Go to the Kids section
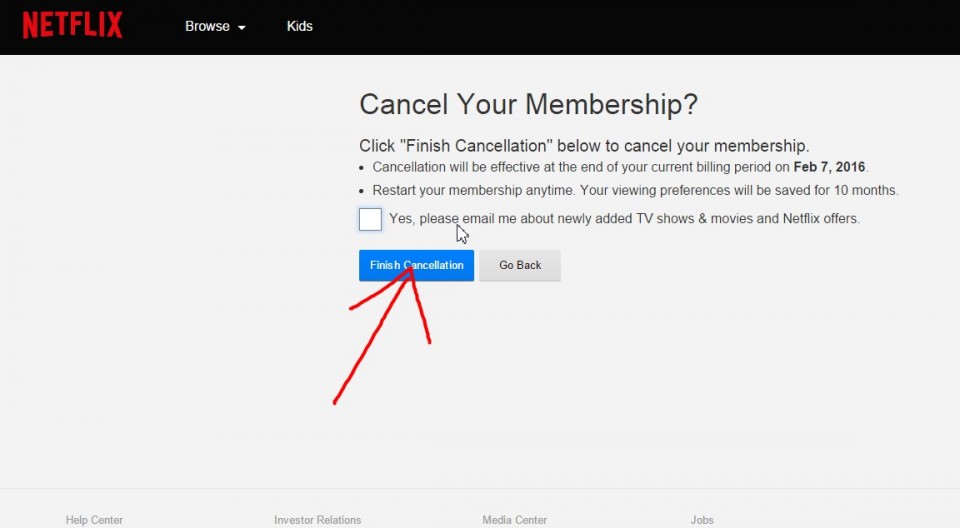 pyautogui.click(x=299, y=27)
